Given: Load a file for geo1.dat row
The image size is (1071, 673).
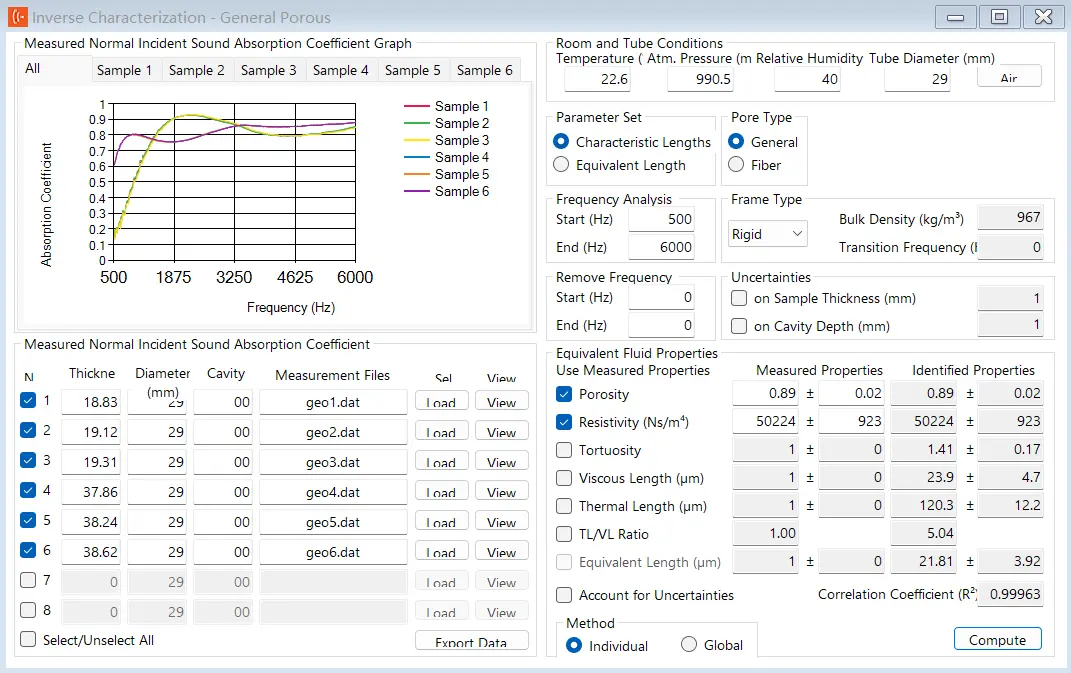Looking at the screenshot, I should (441, 402).
